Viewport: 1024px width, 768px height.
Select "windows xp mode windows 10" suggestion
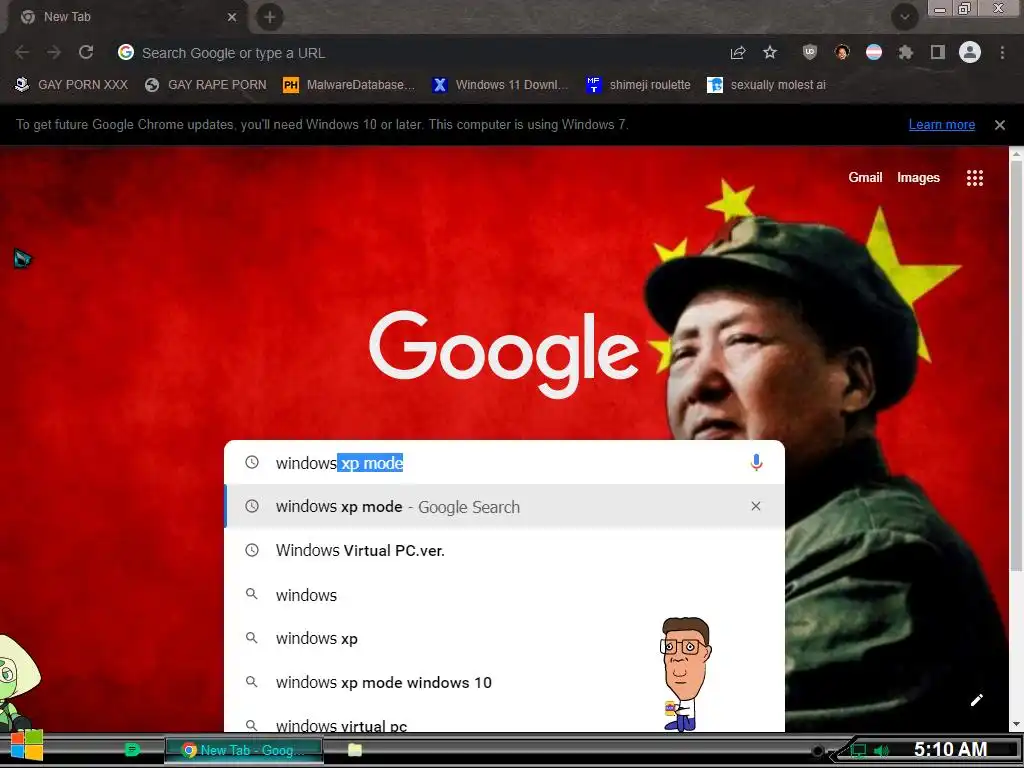tap(504, 682)
